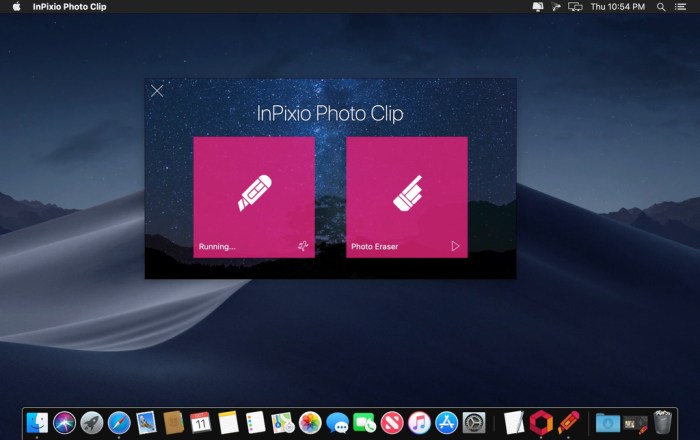Viewport: 700px width, 440px height.
Task: Open System Preferences gear icon
Action: pyautogui.click(x=474, y=422)
